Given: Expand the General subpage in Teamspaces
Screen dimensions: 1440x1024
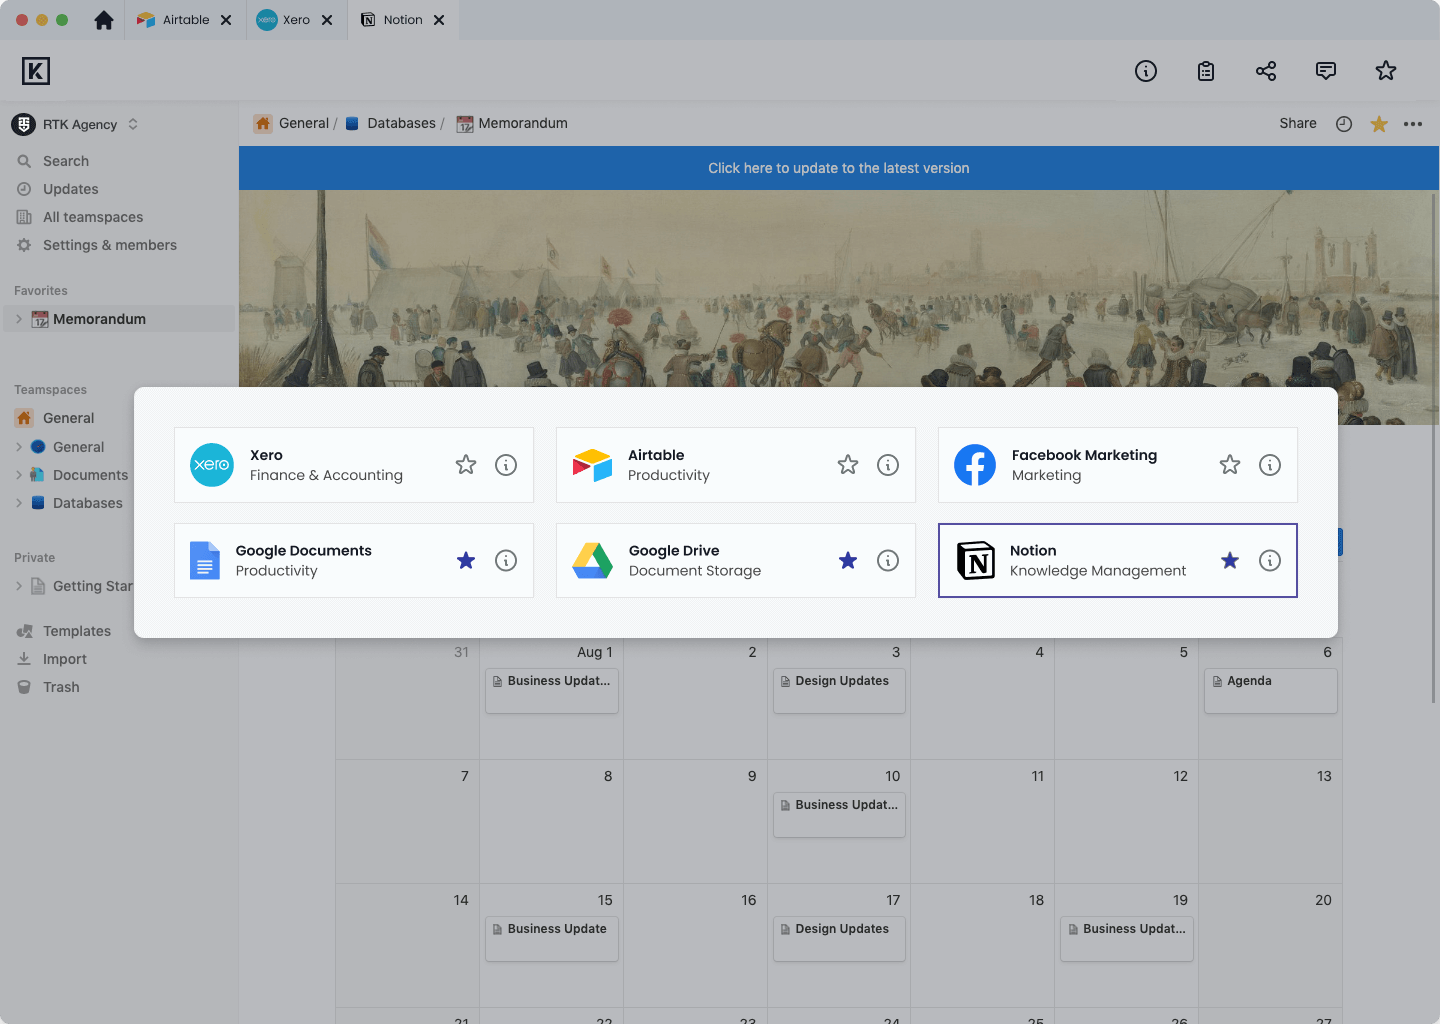Looking at the screenshot, I should [19, 448].
